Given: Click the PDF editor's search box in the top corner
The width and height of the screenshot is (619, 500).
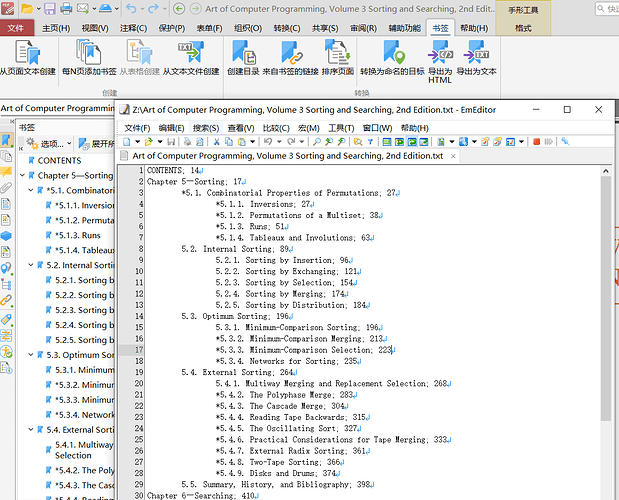Looking at the screenshot, I should pyautogui.click(x=607, y=8).
